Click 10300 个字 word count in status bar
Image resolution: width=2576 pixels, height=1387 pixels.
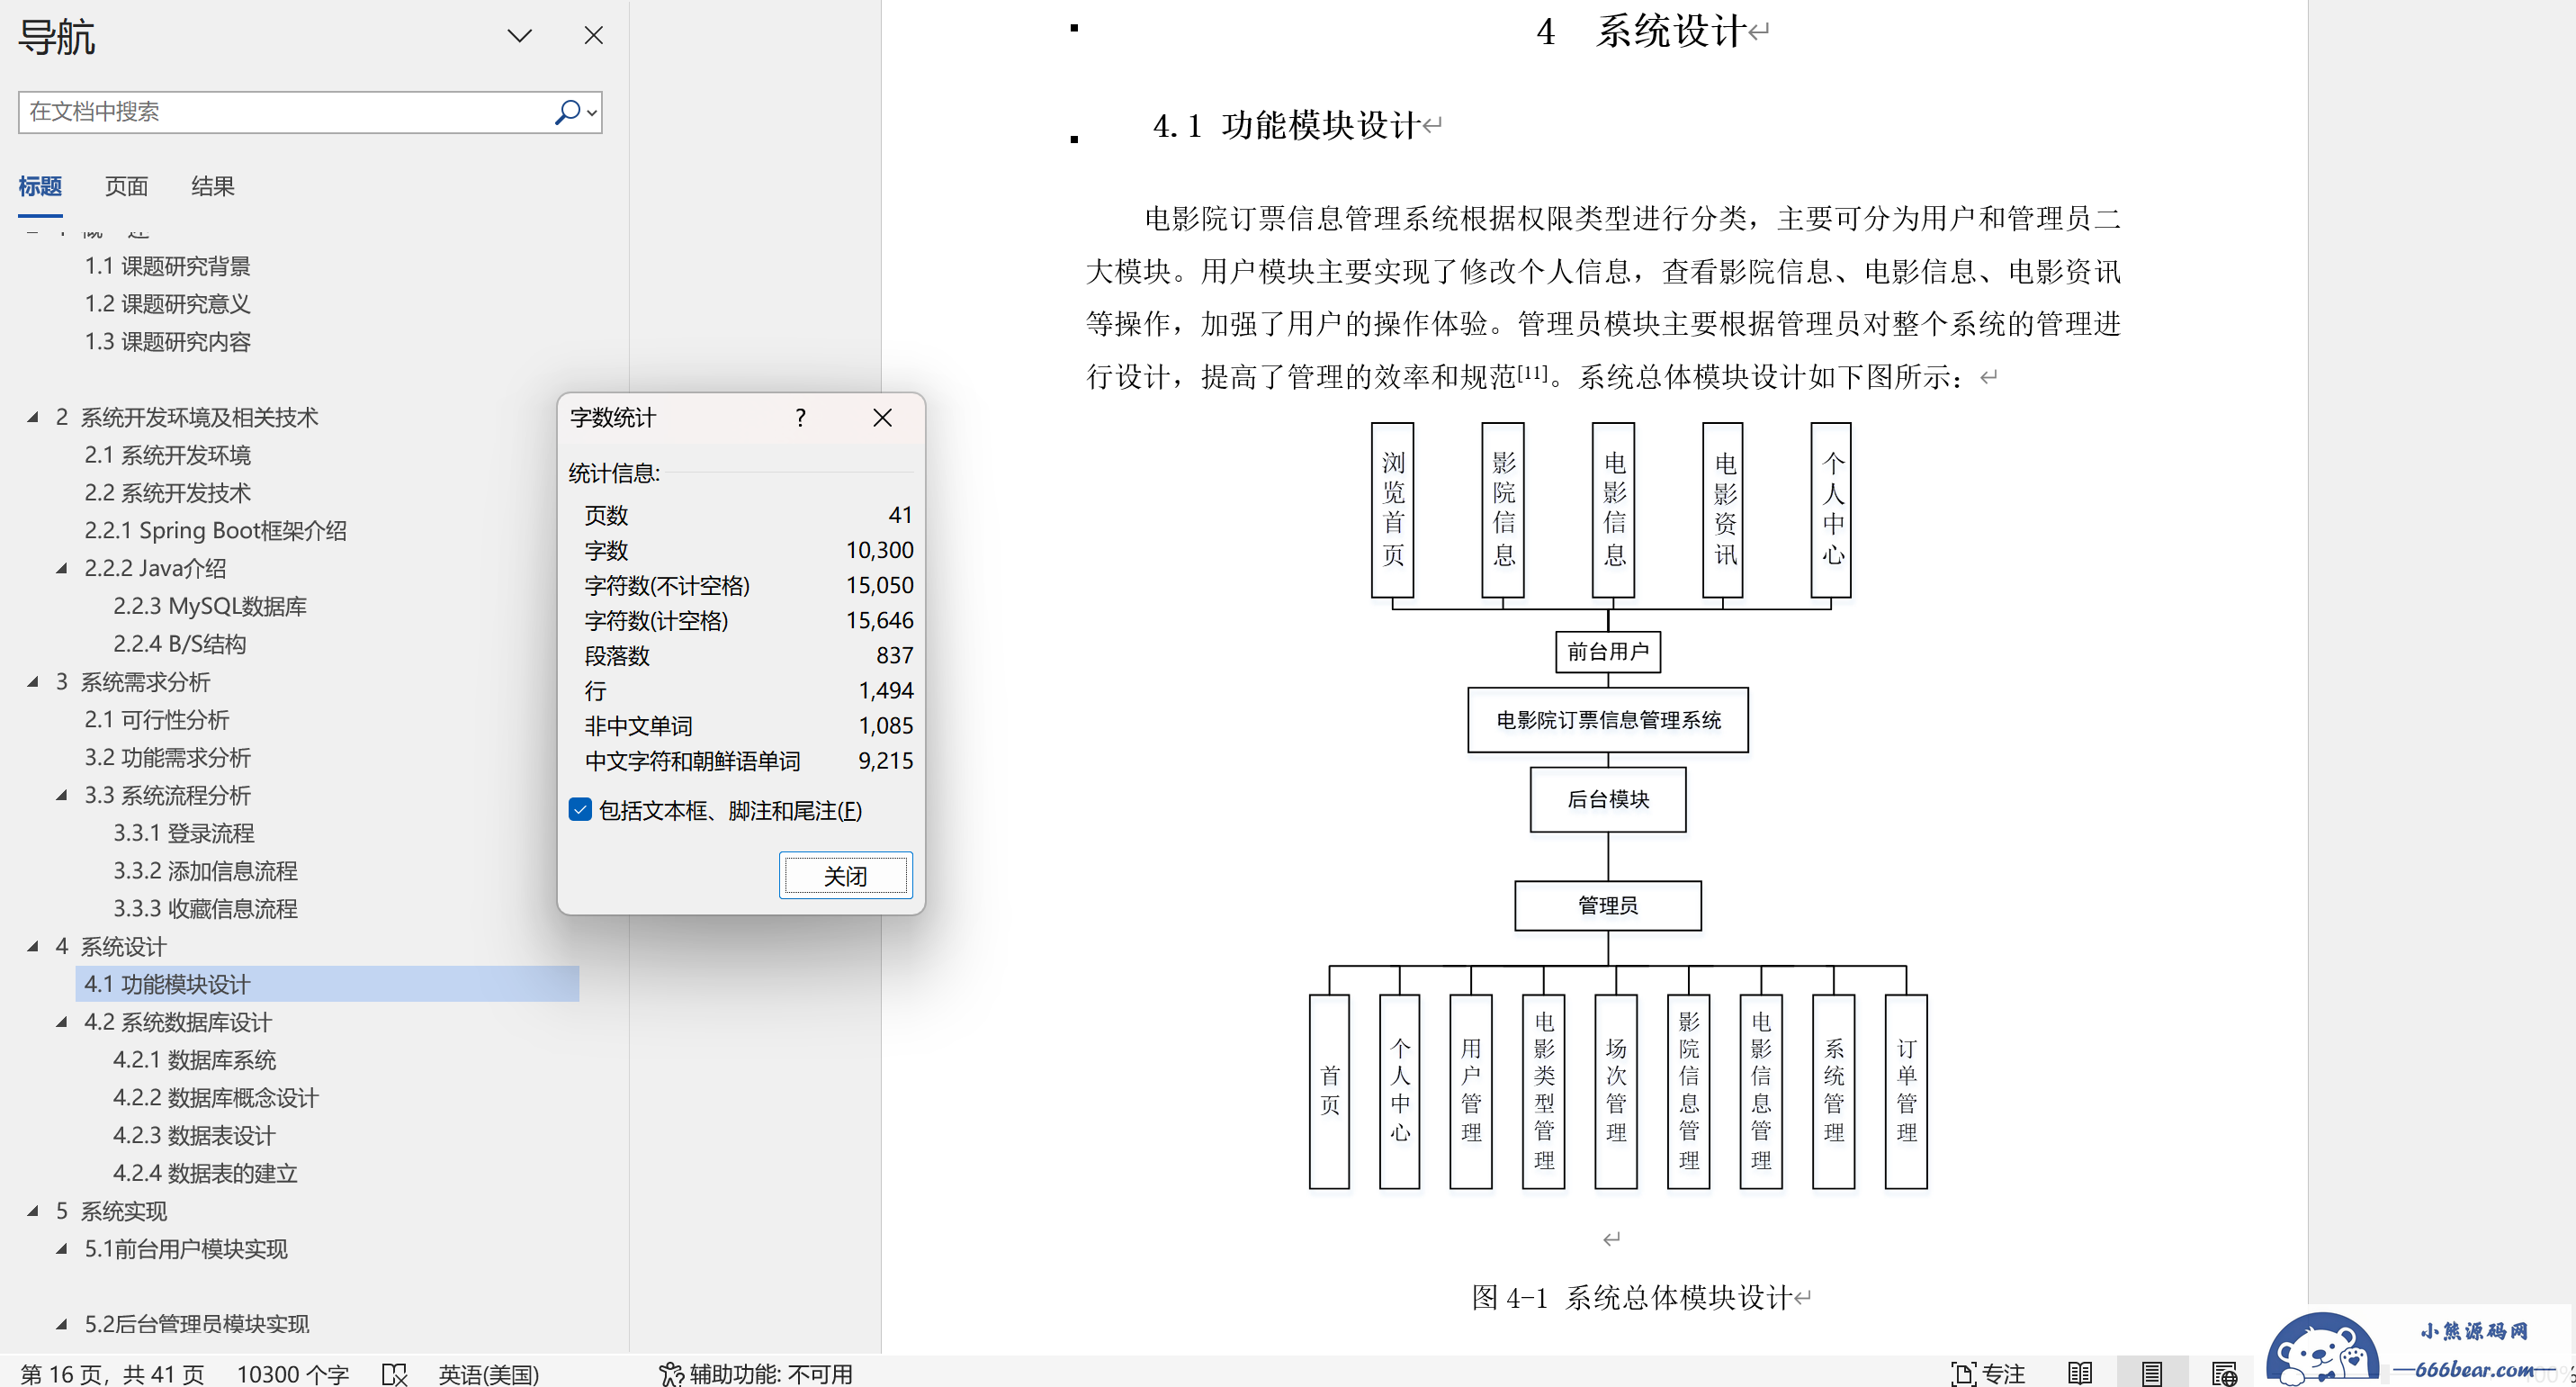pos(292,1374)
